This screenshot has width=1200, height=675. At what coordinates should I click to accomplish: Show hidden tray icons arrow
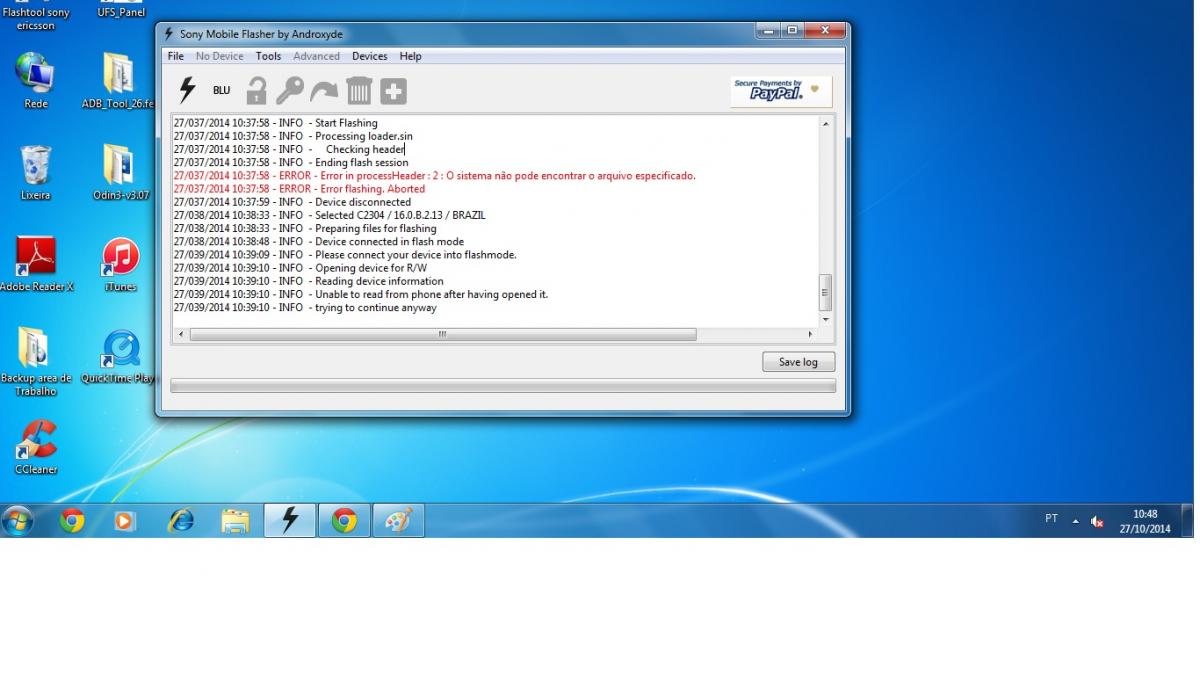[1076, 521]
